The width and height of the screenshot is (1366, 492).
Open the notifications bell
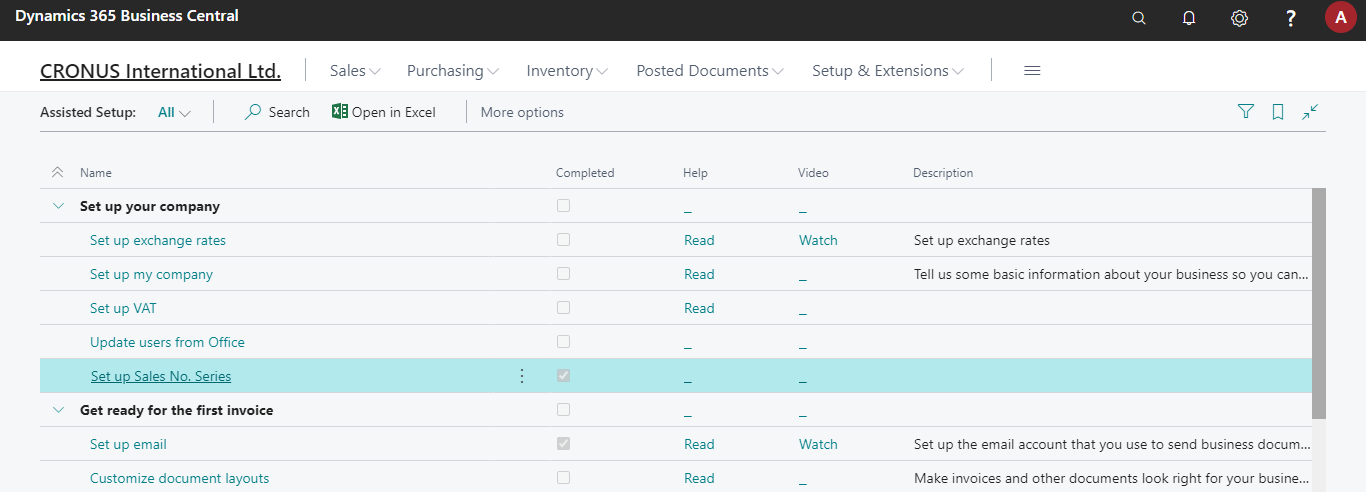tap(1189, 18)
